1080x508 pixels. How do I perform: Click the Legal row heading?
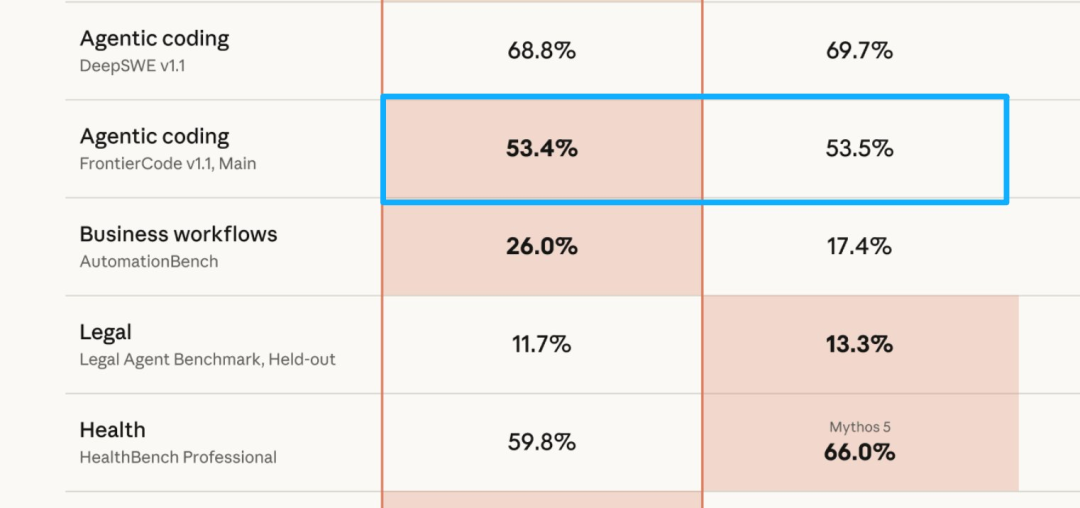(x=105, y=332)
